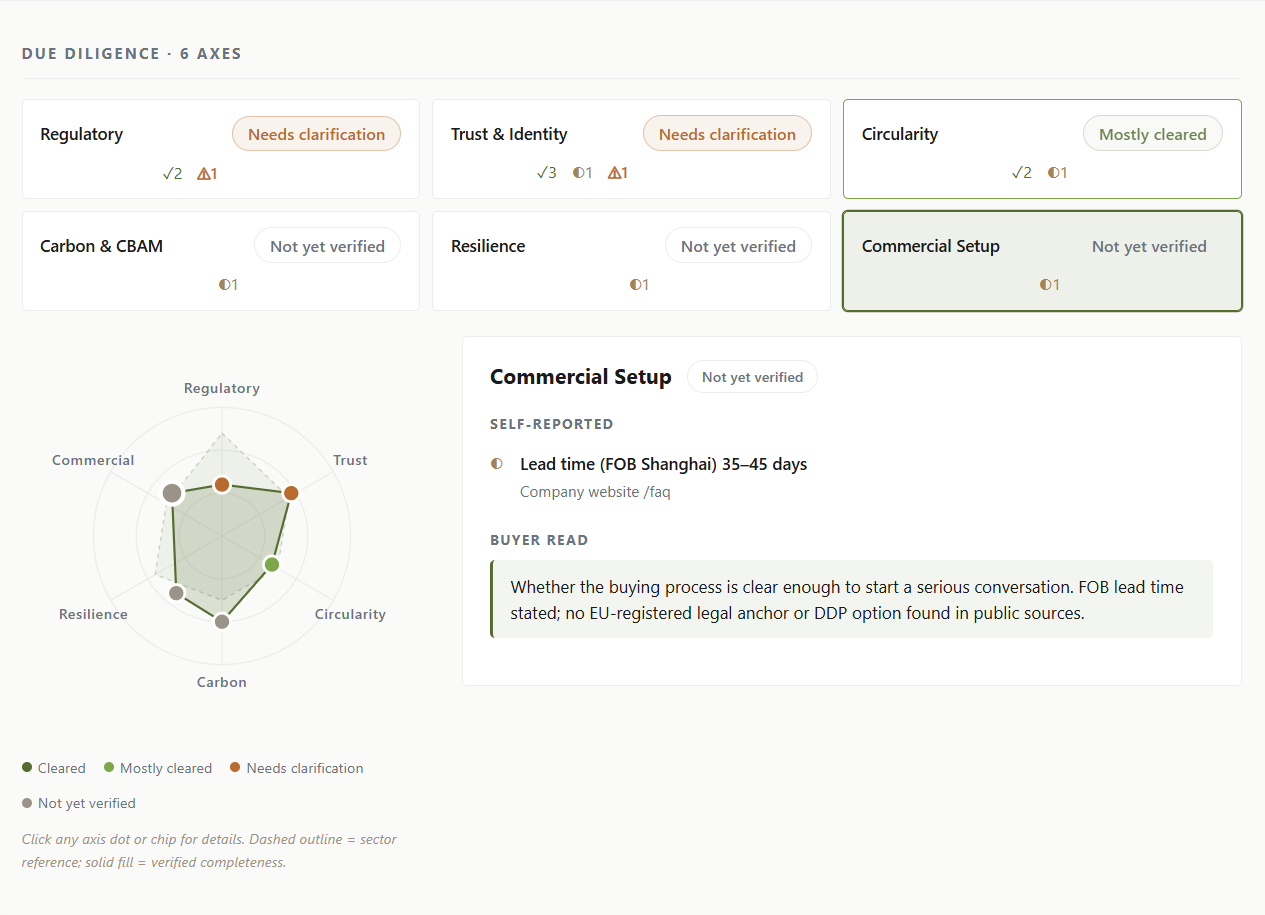Open the Trust & Identity axis card
This screenshot has width=1265, height=915.
pyautogui.click(x=631, y=149)
